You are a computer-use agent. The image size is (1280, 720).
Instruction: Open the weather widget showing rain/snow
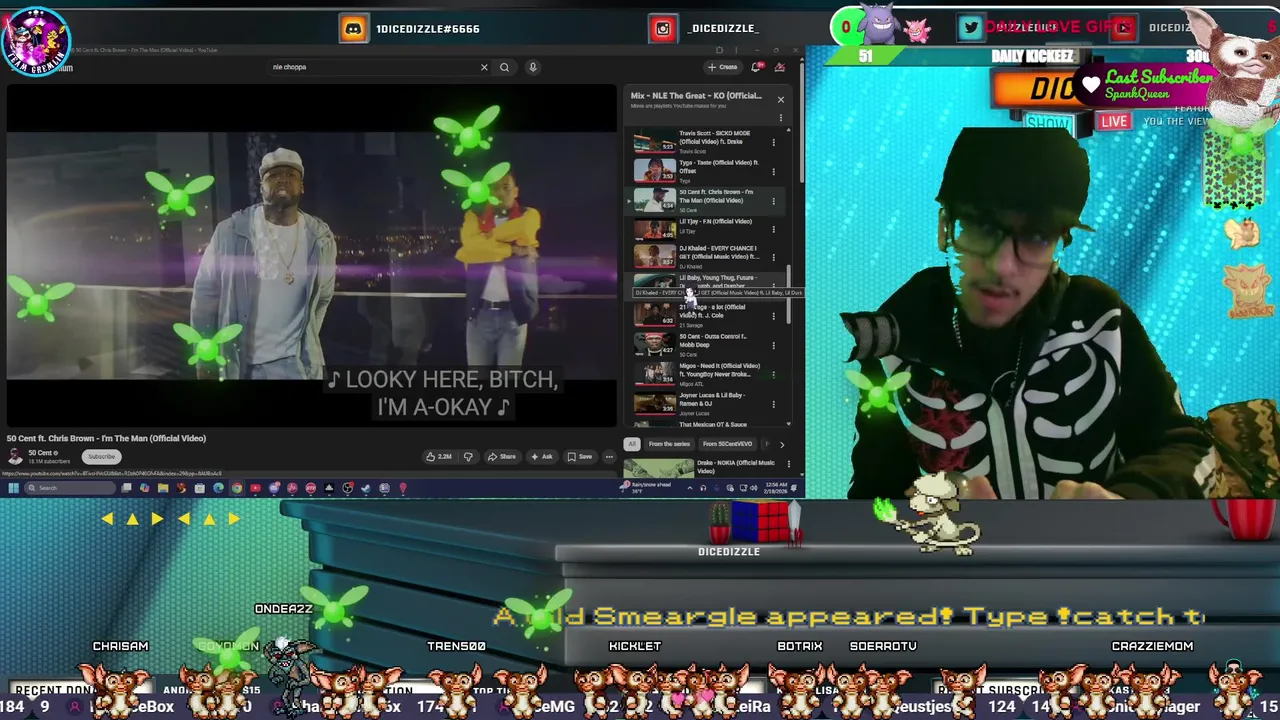click(645, 487)
